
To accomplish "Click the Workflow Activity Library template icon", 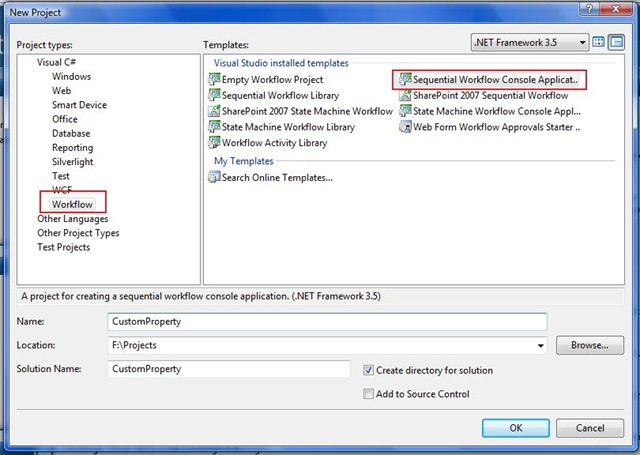I will pyautogui.click(x=214, y=142).
